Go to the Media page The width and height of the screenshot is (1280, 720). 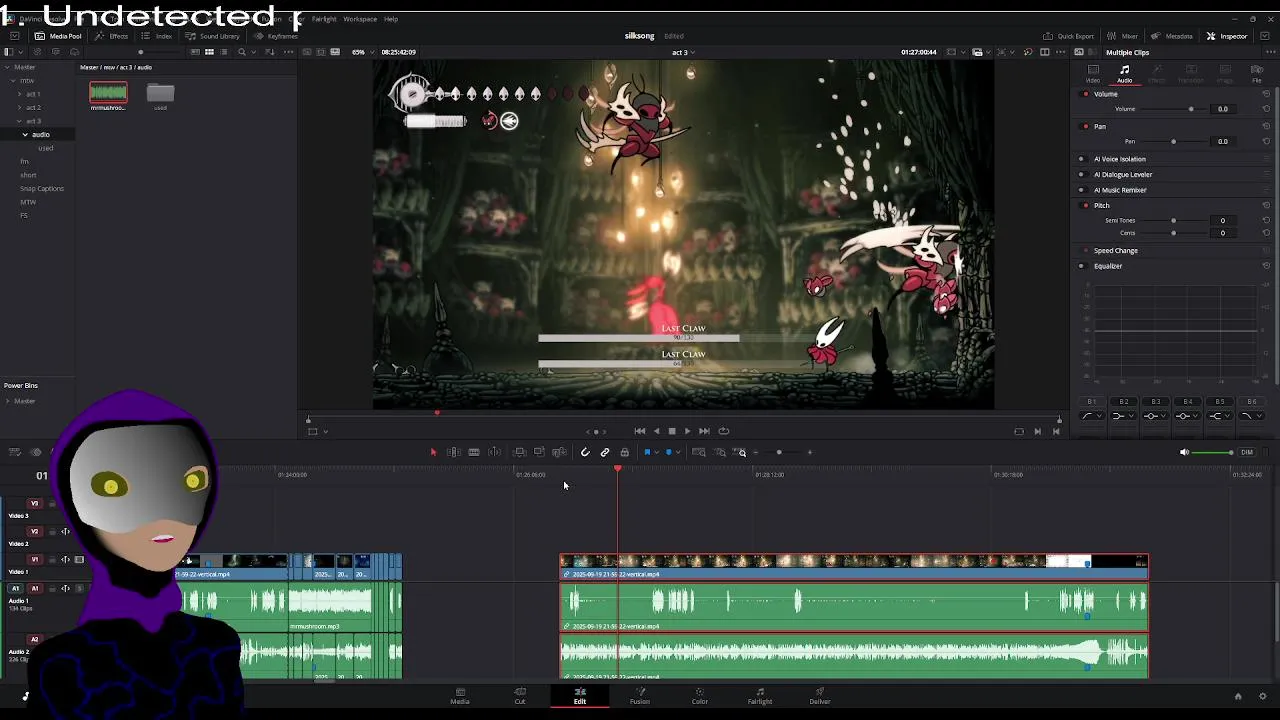click(460, 696)
